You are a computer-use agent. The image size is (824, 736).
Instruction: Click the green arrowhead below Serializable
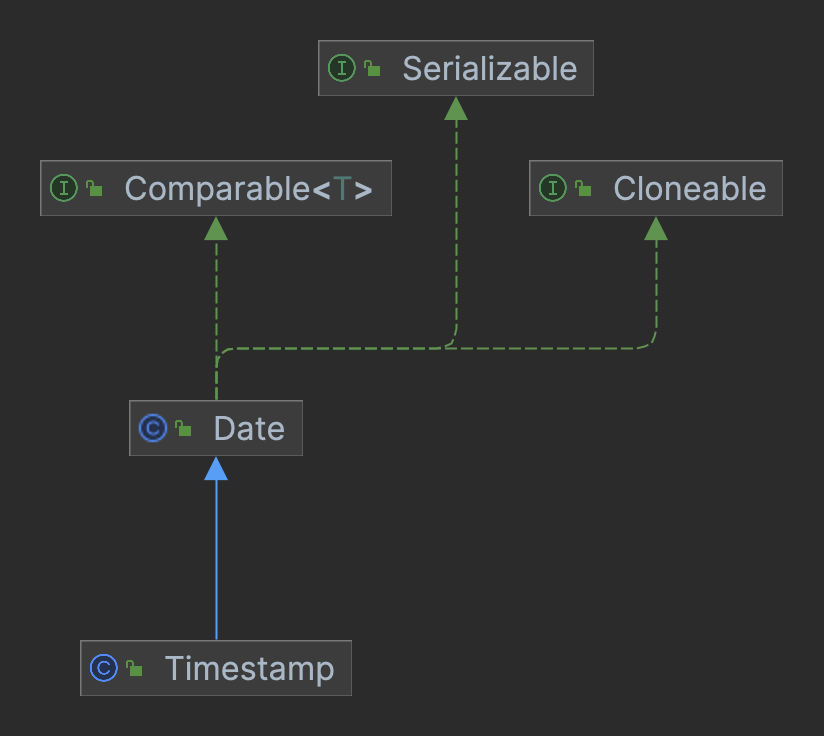coord(456,108)
